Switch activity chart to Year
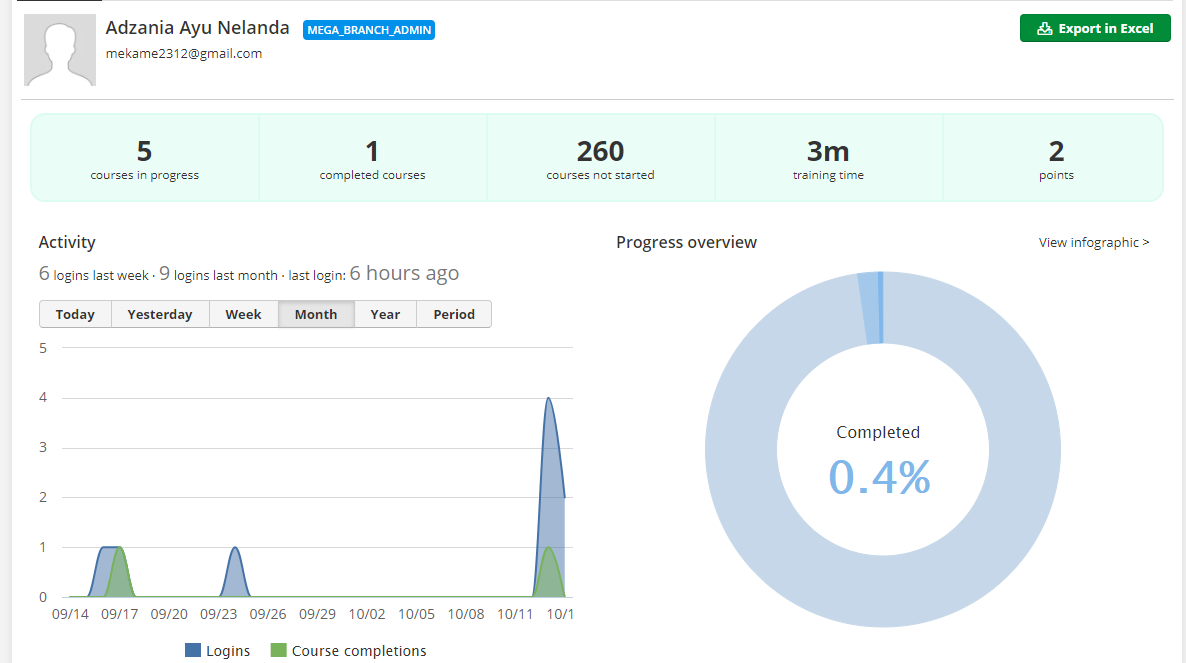The width and height of the screenshot is (1186, 663). 385,314
